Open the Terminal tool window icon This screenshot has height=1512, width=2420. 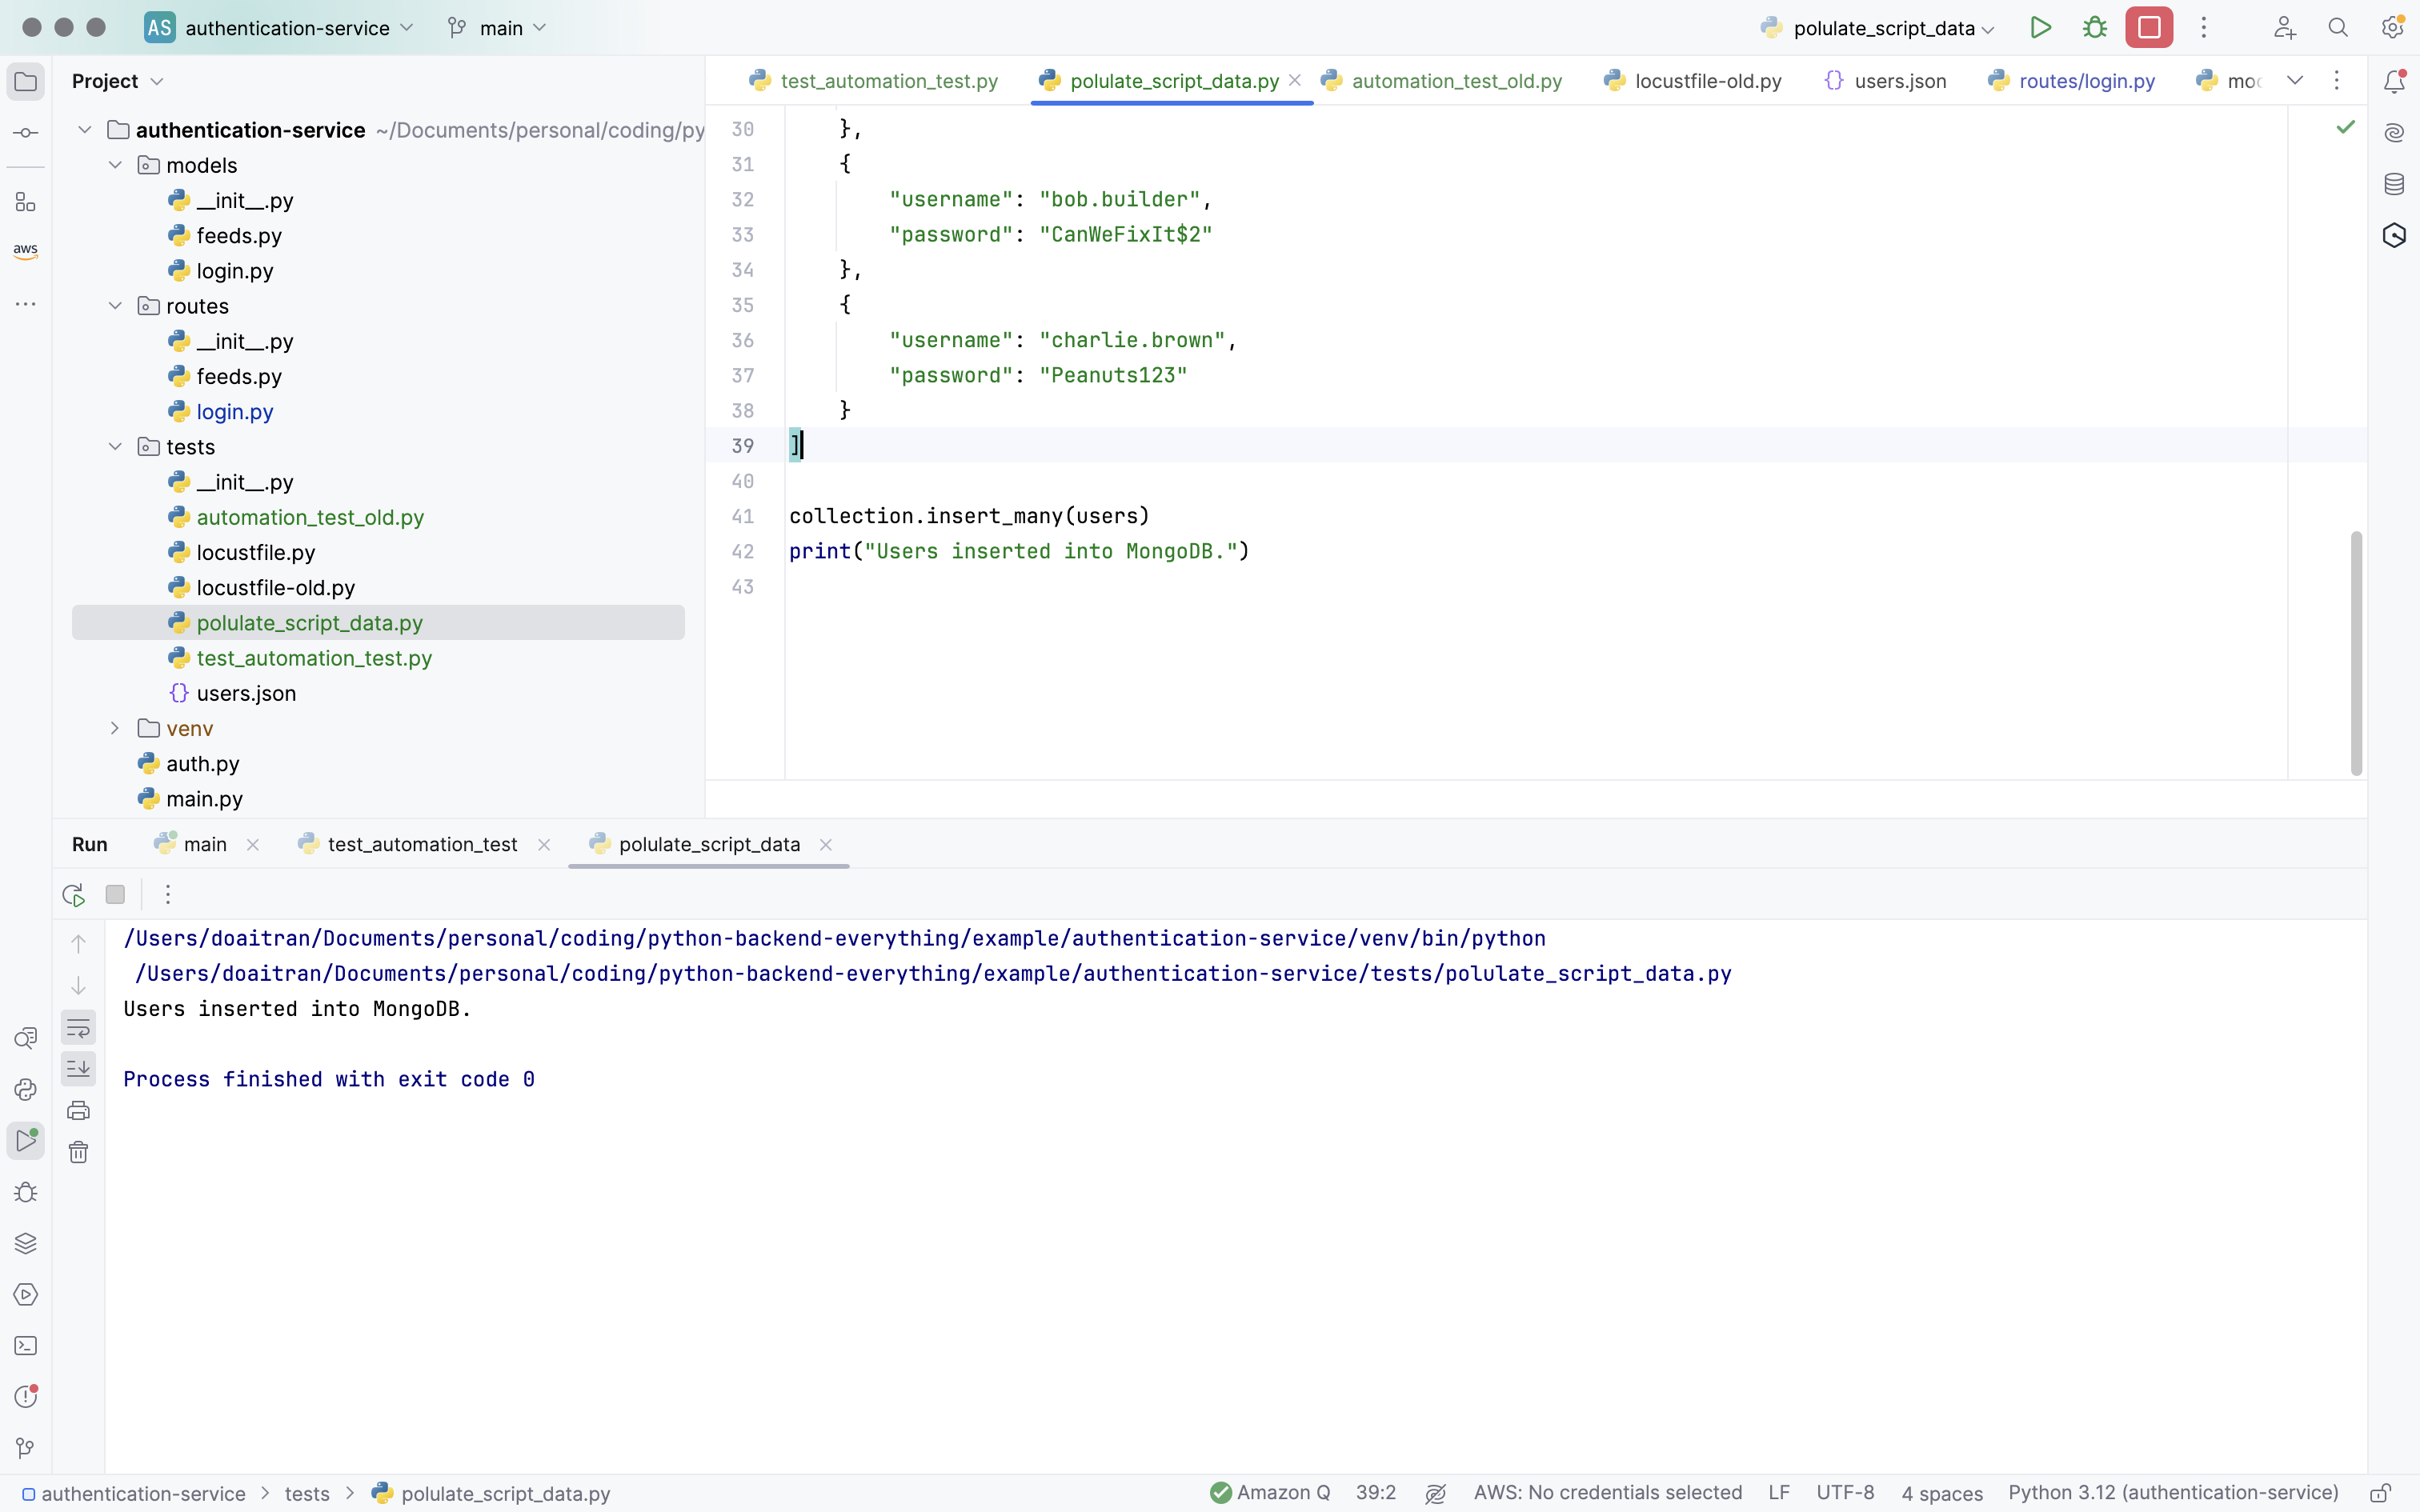tap(26, 1346)
